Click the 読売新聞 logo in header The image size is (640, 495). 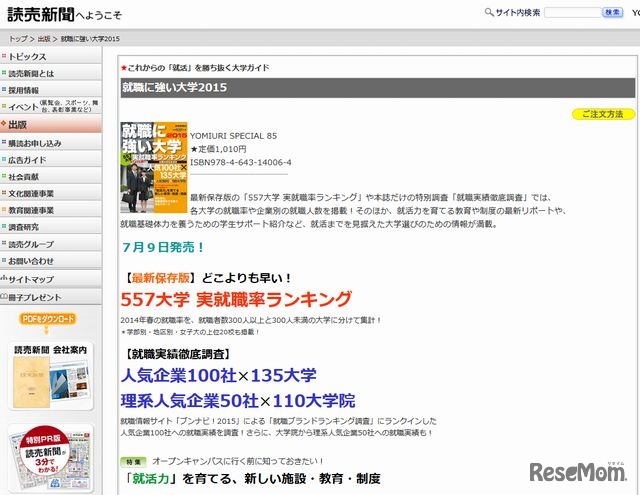coord(41,14)
